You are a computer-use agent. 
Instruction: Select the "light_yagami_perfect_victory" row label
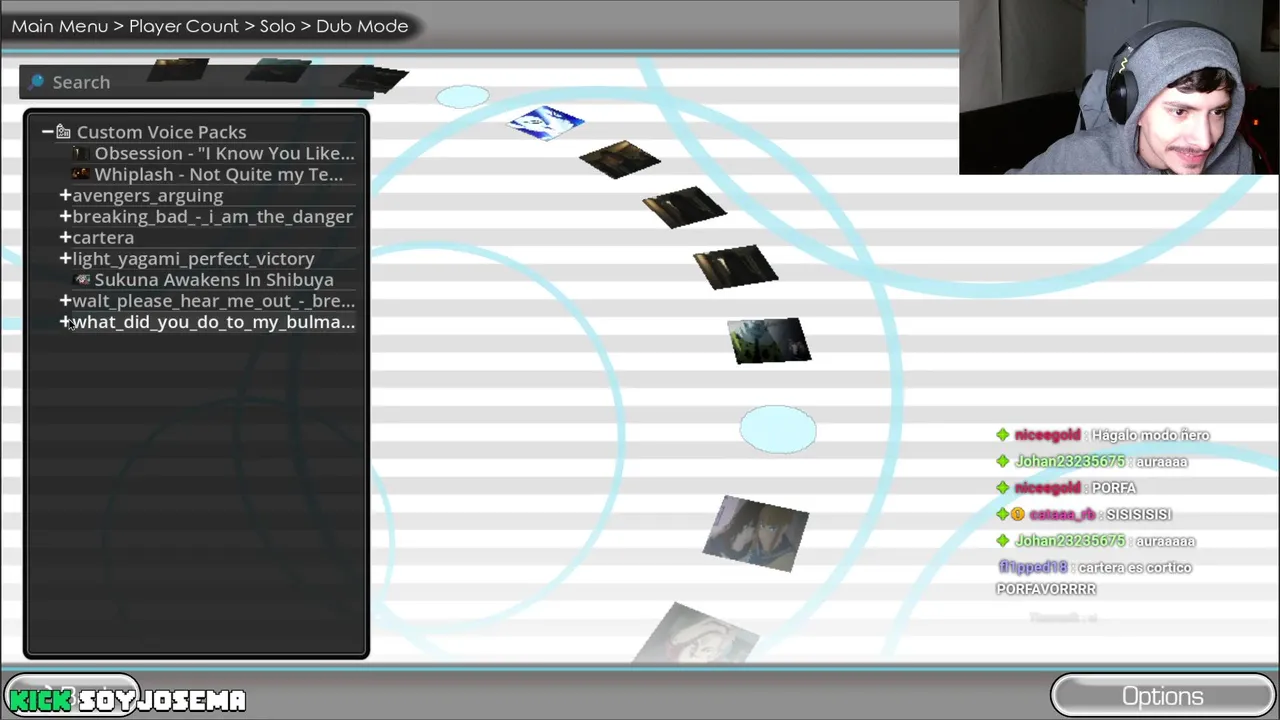(x=193, y=259)
